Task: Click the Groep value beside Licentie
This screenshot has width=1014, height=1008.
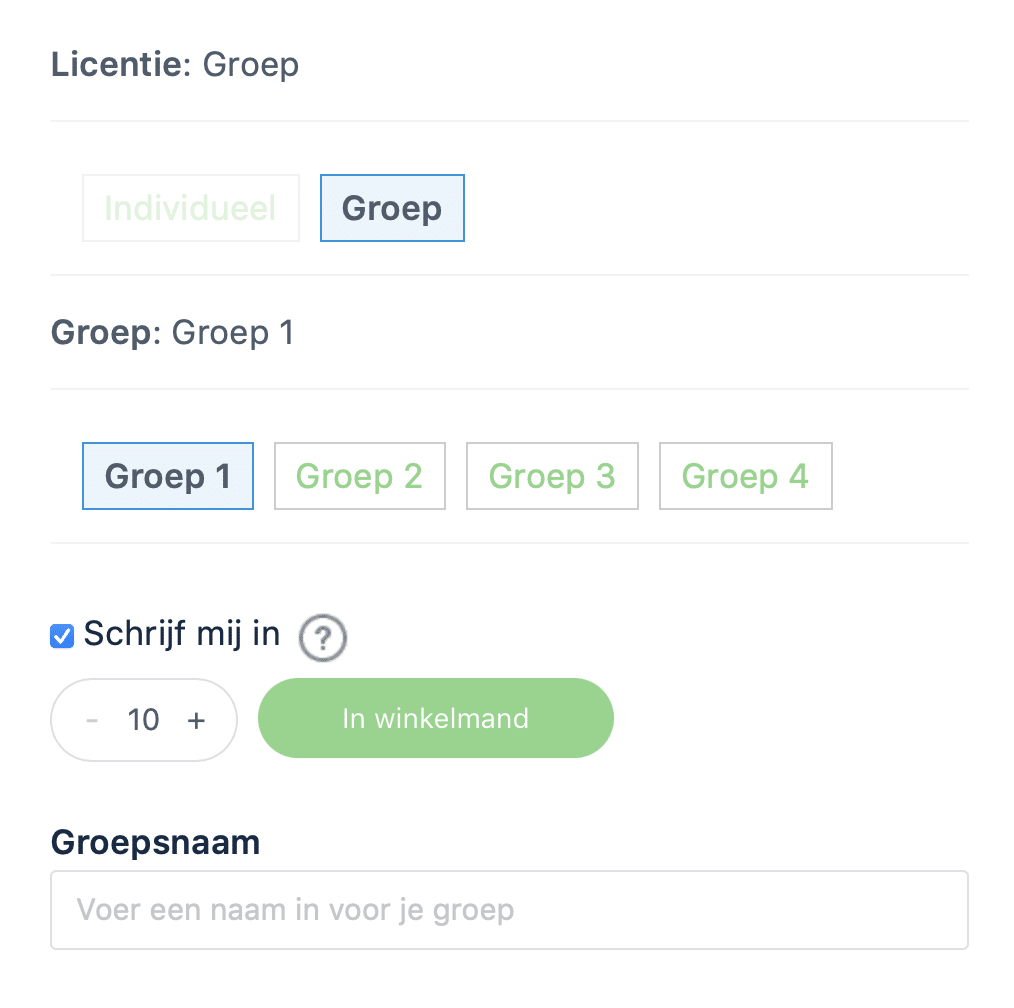Action: point(250,65)
